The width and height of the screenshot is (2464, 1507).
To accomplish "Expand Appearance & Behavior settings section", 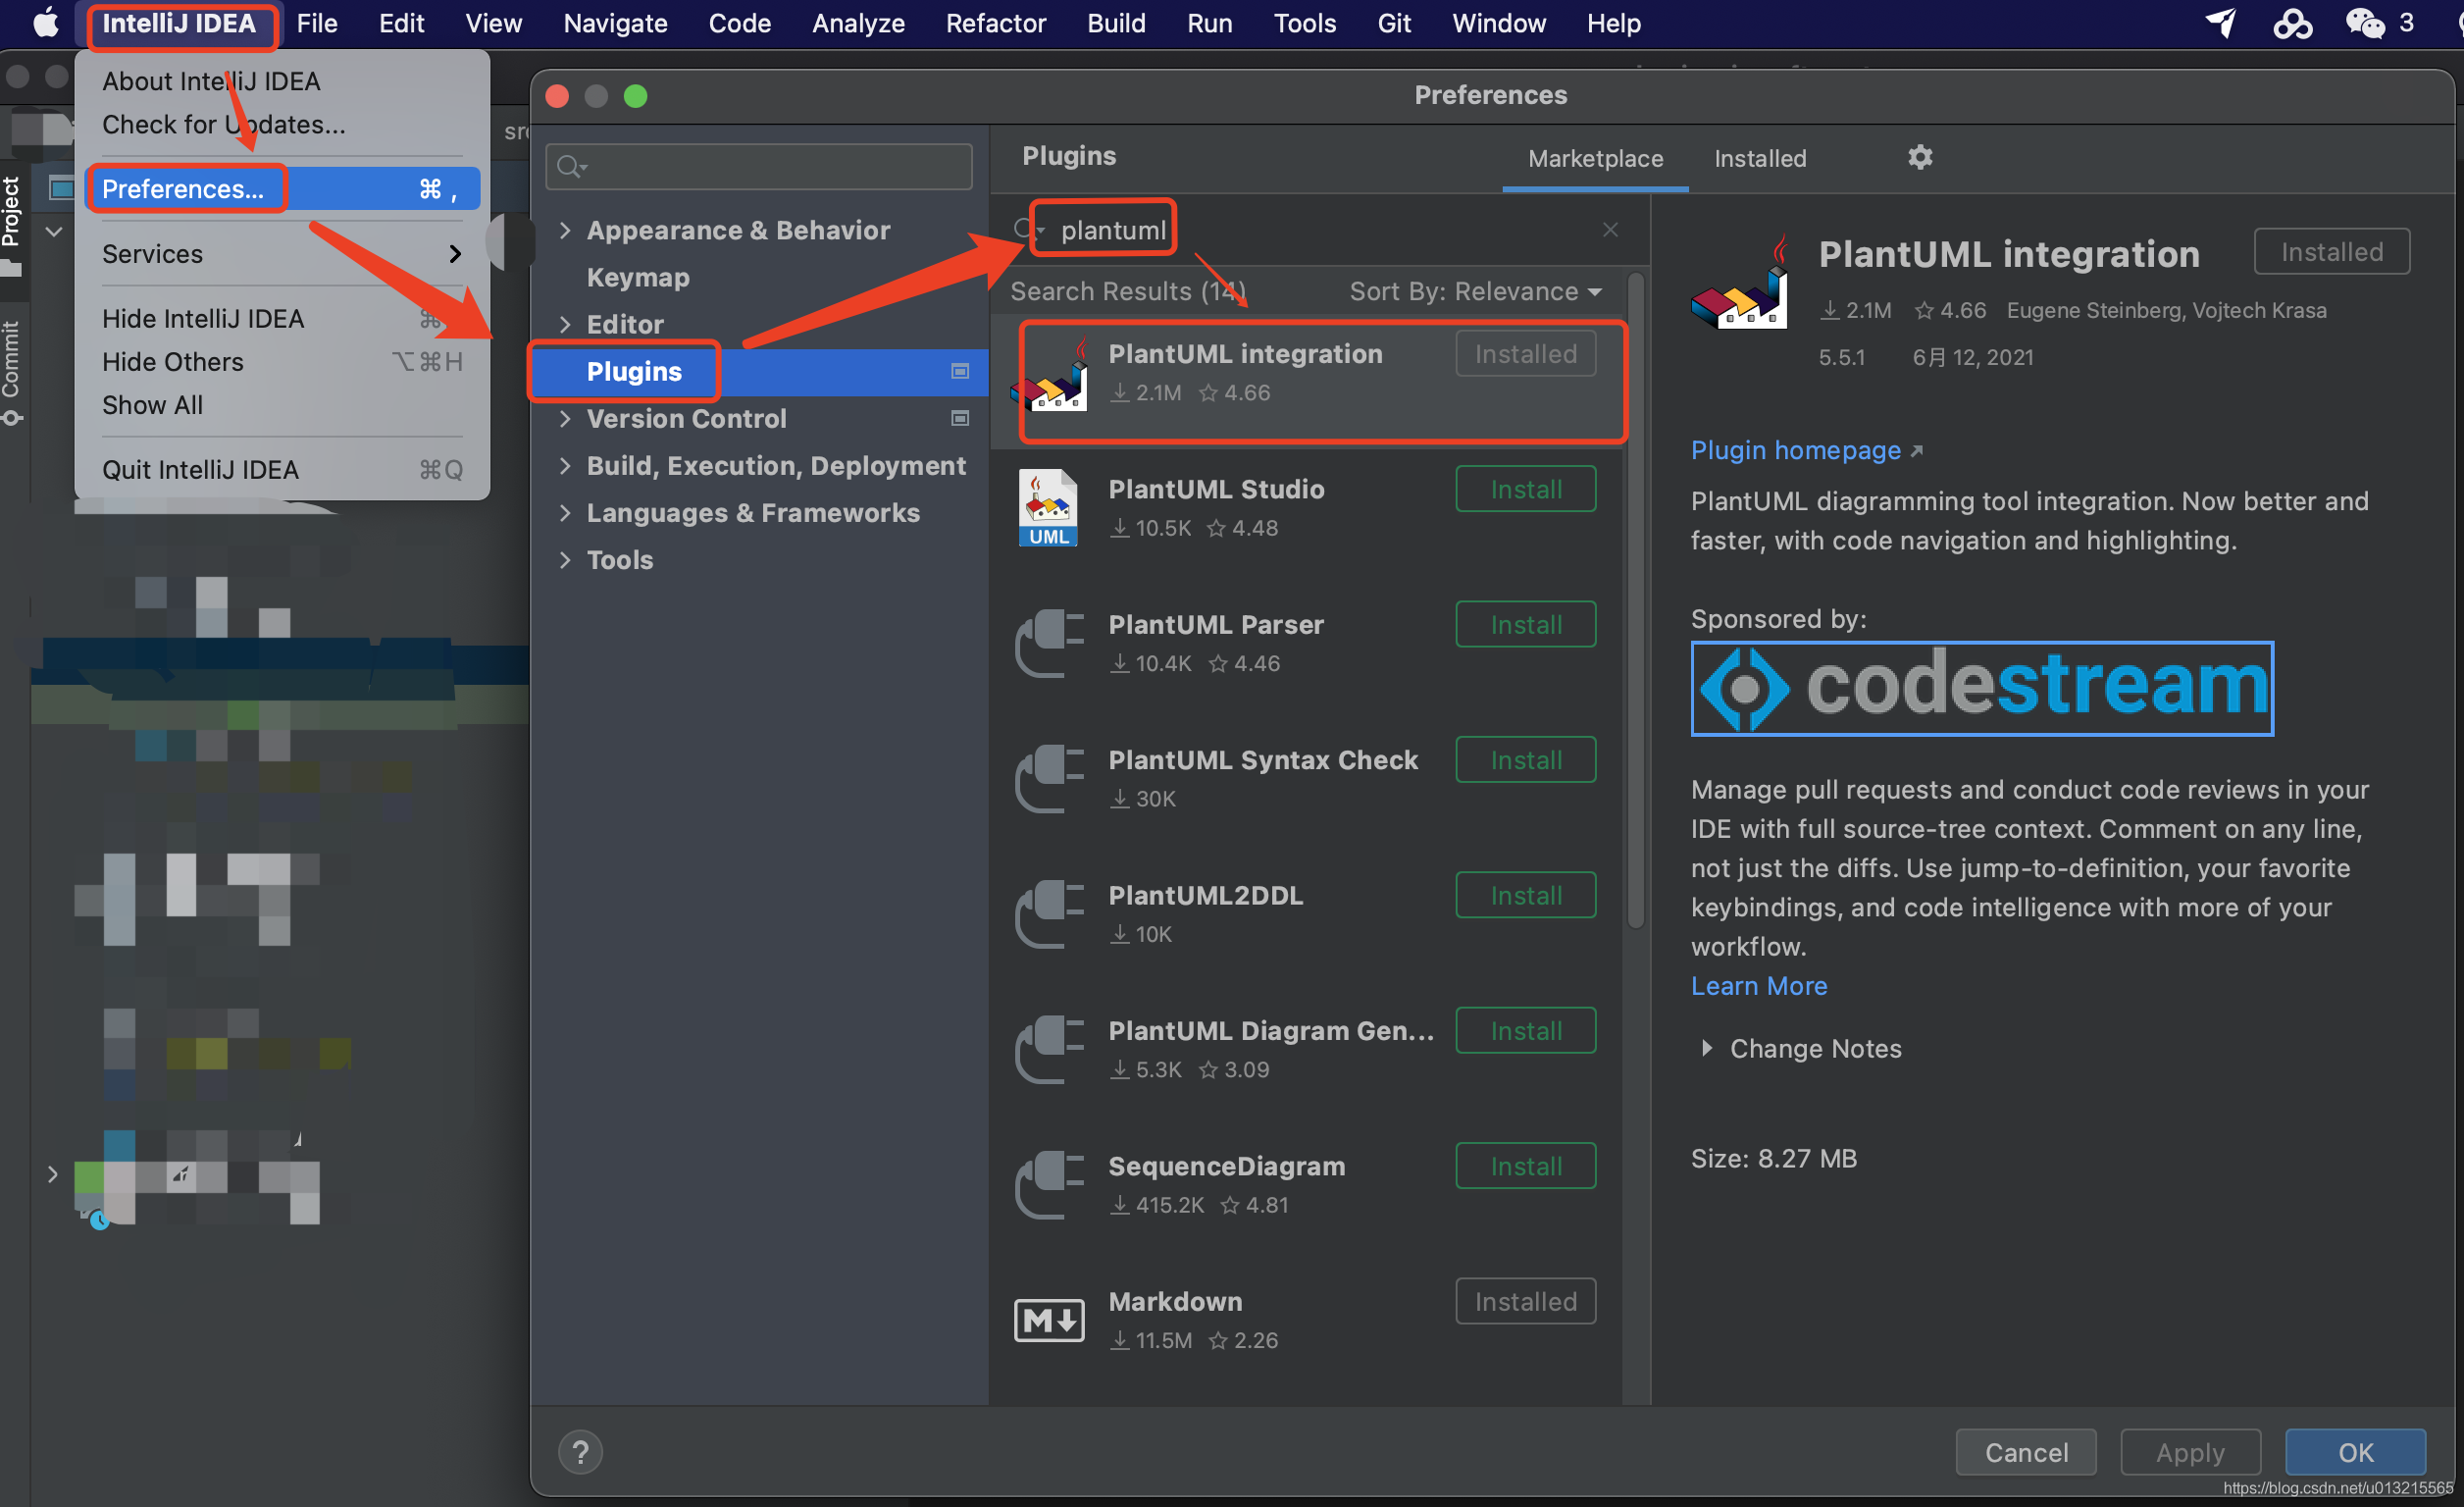I will click(565, 230).
